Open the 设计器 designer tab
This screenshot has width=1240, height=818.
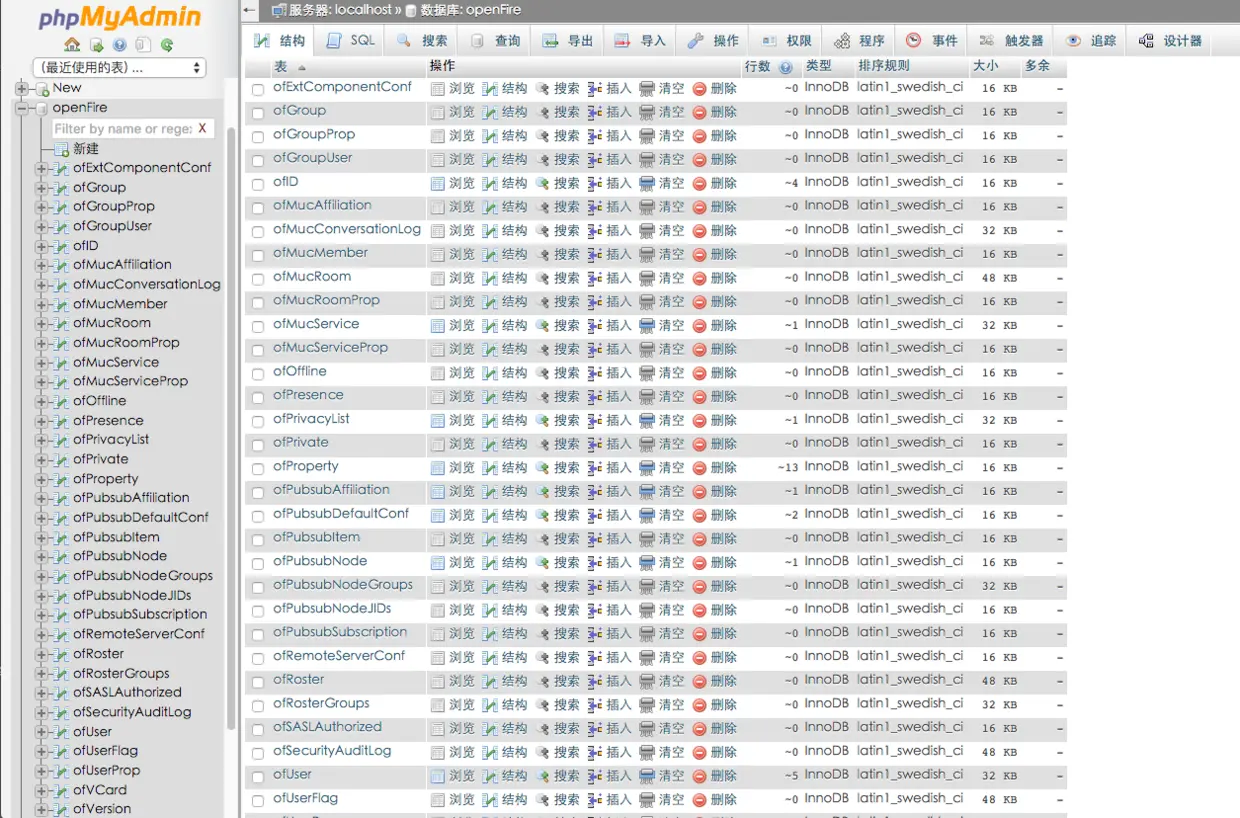click(1170, 41)
